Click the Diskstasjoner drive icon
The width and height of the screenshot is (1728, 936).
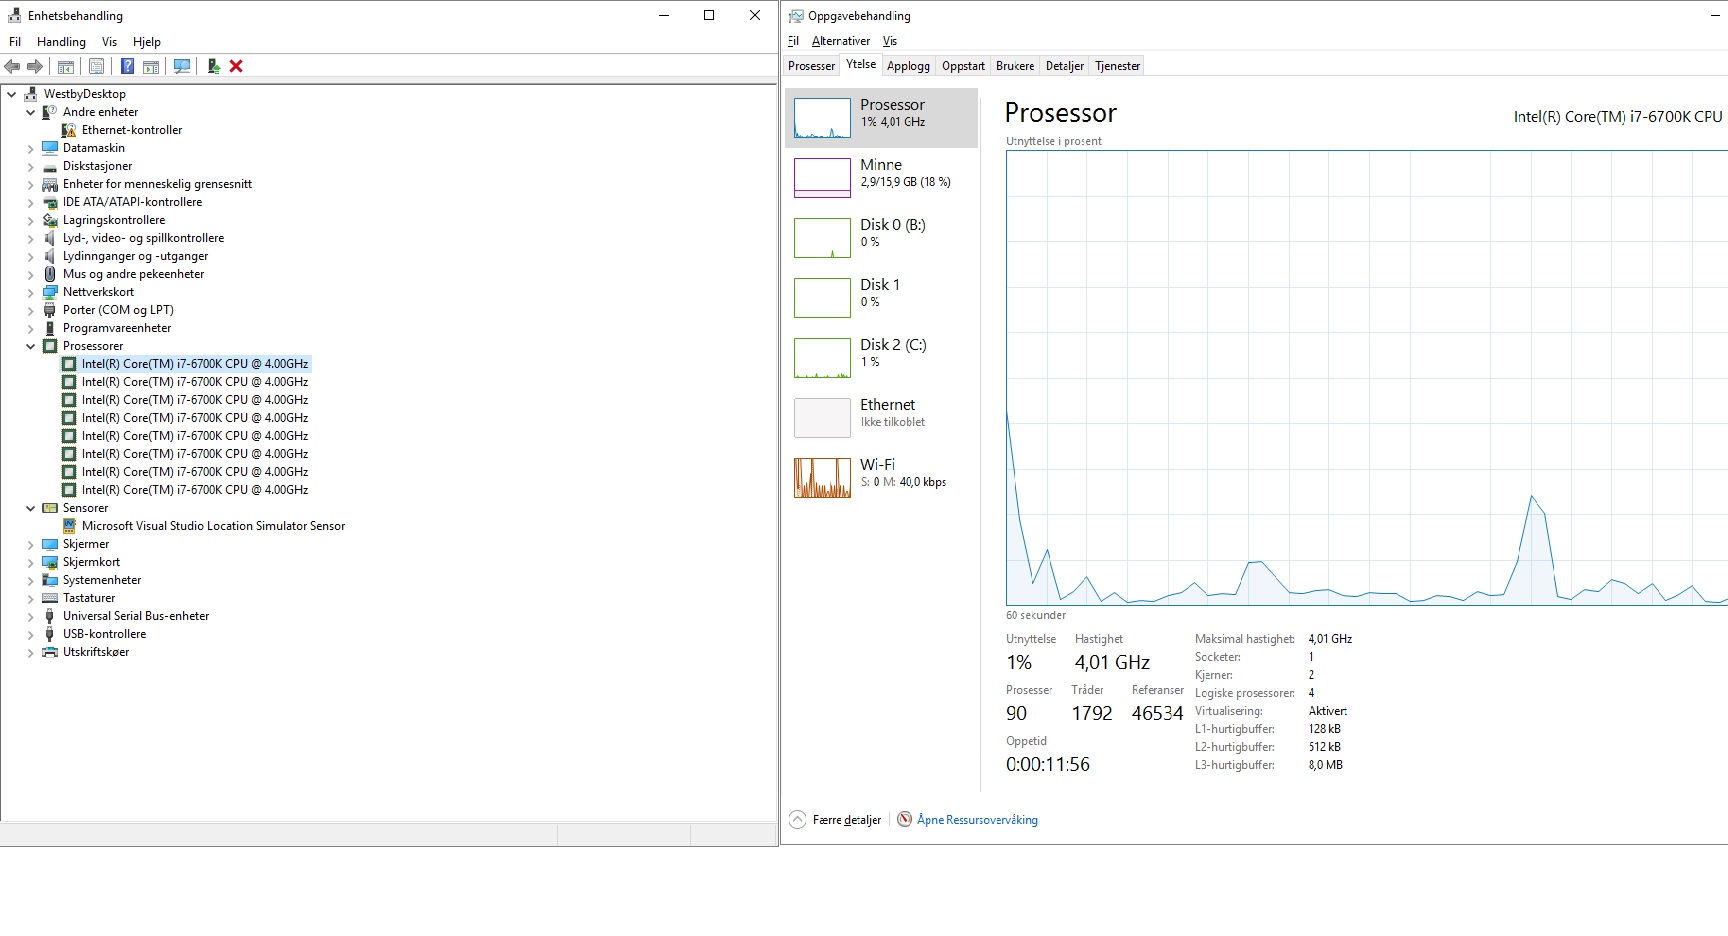coord(50,166)
